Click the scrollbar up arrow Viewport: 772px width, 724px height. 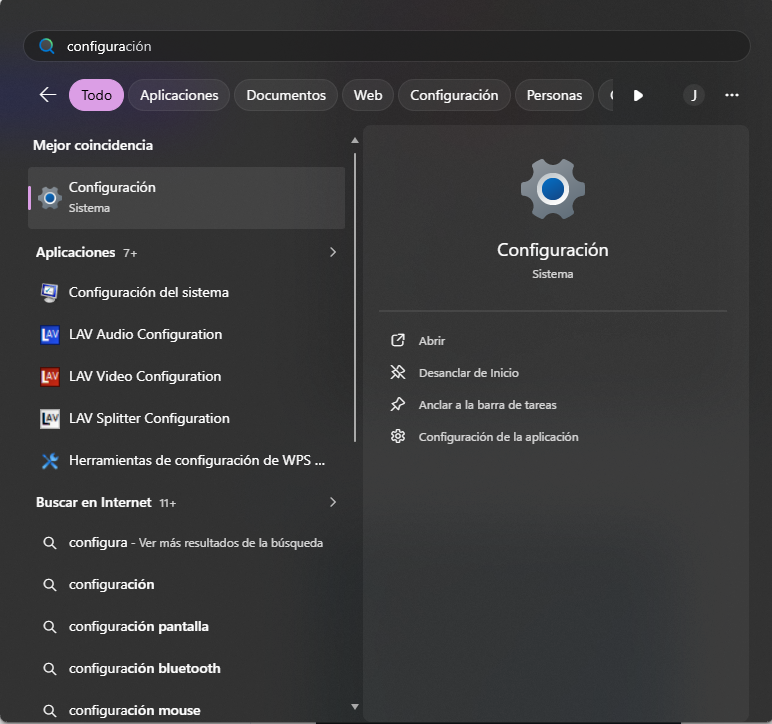(x=354, y=141)
